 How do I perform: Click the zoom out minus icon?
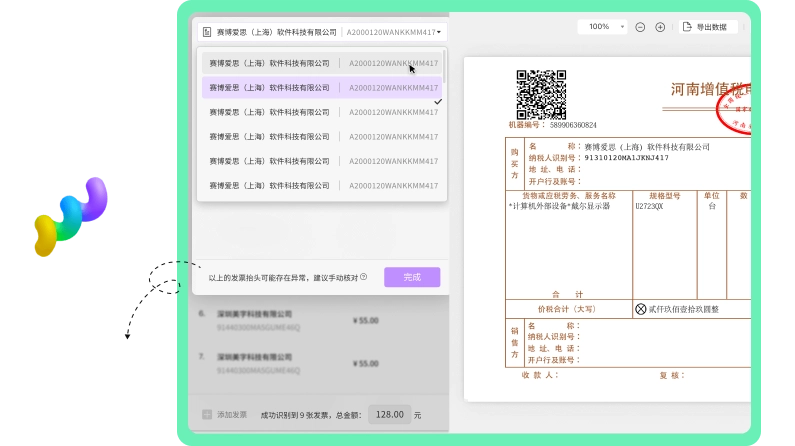click(640, 27)
